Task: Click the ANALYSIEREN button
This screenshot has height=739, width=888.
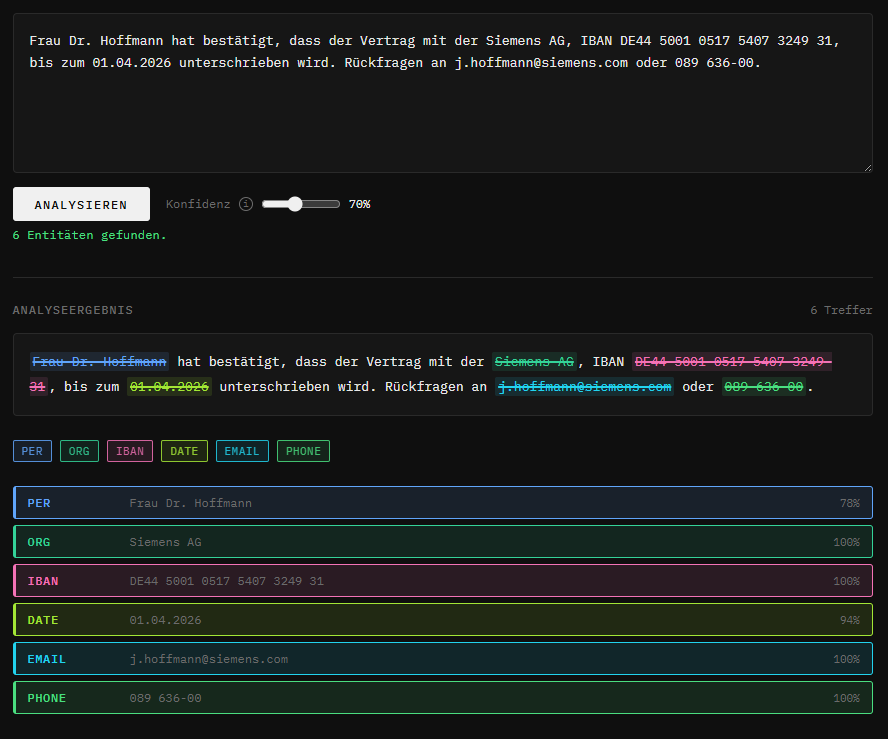Action: click(81, 204)
